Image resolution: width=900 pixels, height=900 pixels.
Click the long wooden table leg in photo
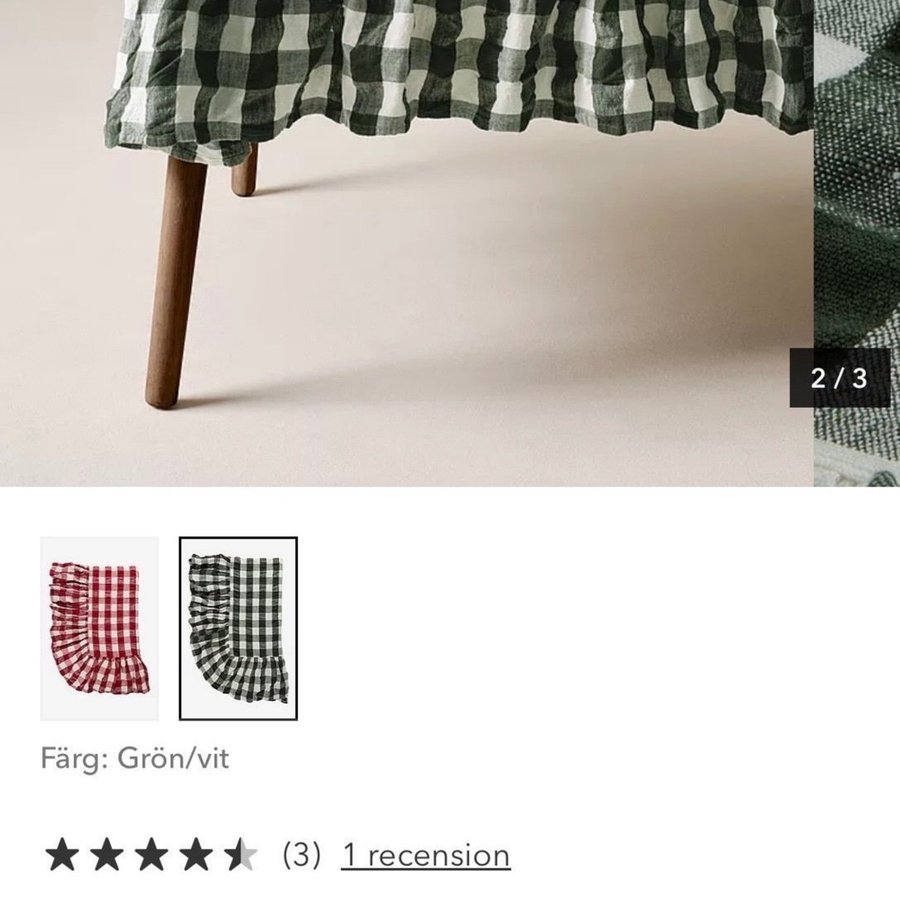click(x=174, y=281)
